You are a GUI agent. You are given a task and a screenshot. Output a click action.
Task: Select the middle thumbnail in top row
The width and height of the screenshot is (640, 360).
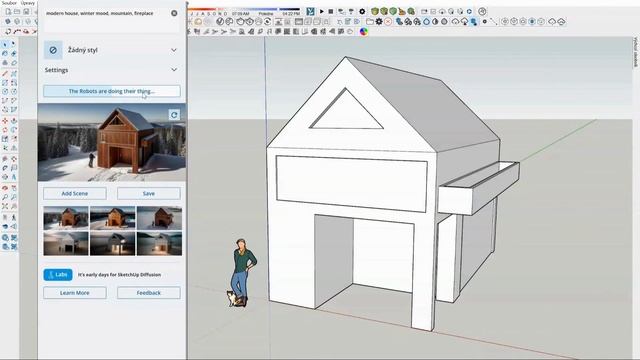pyautogui.click(x=112, y=218)
